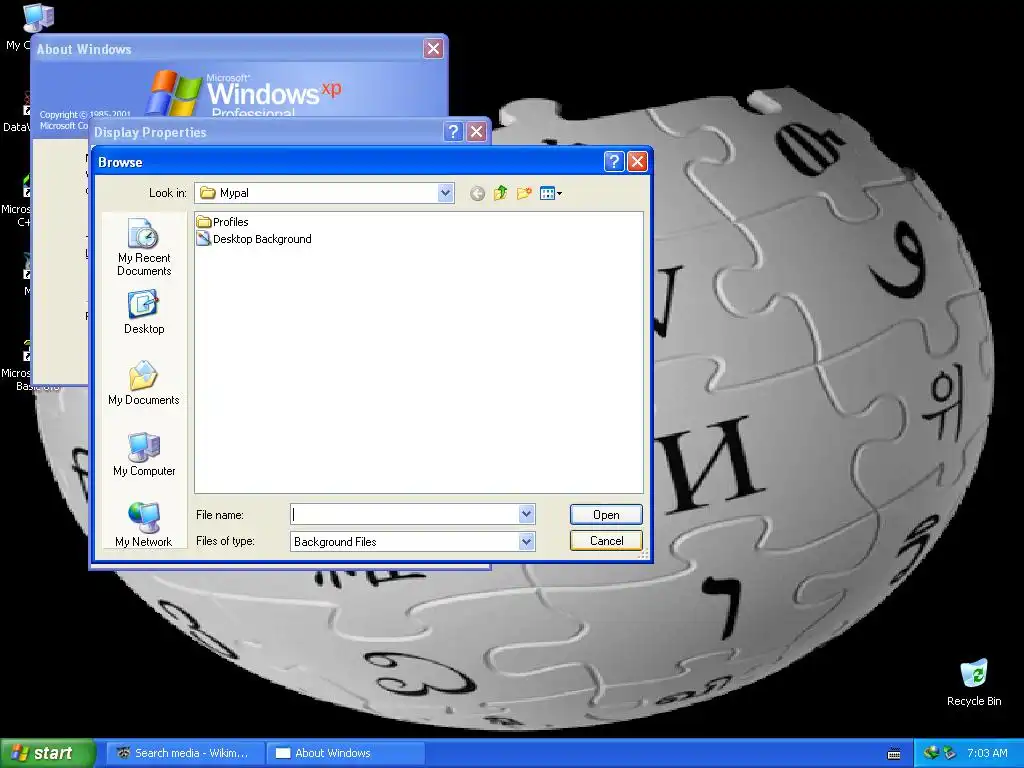Expand the Look in dropdown

point(445,193)
